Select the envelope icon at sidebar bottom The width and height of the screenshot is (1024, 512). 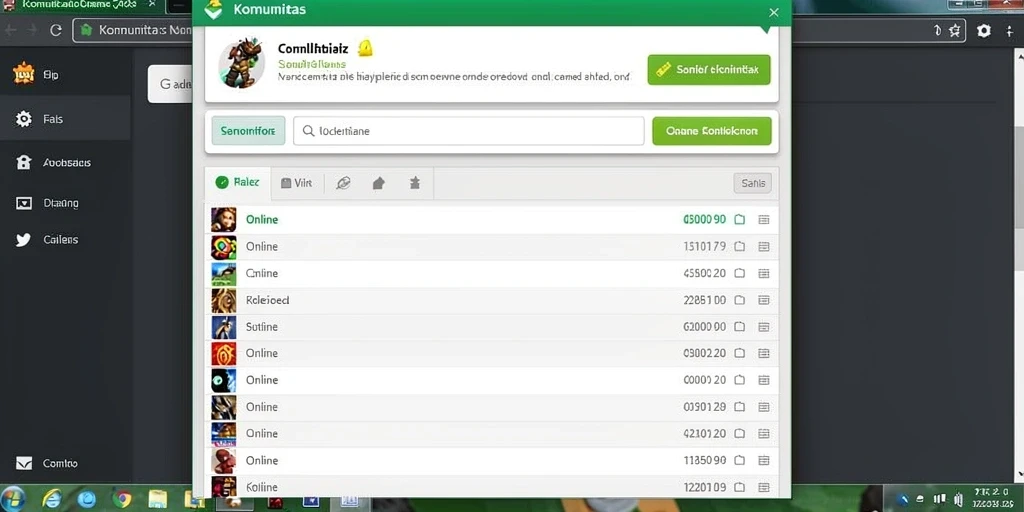coord(24,463)
